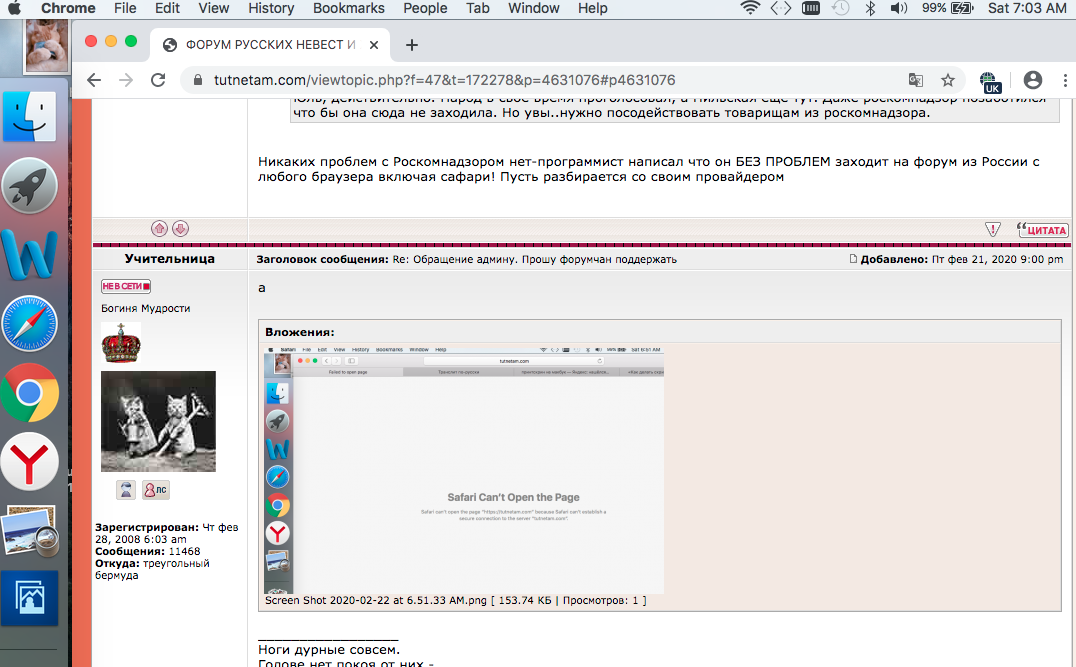
Task: Open the UK globe extension icon
Action: 989,81
